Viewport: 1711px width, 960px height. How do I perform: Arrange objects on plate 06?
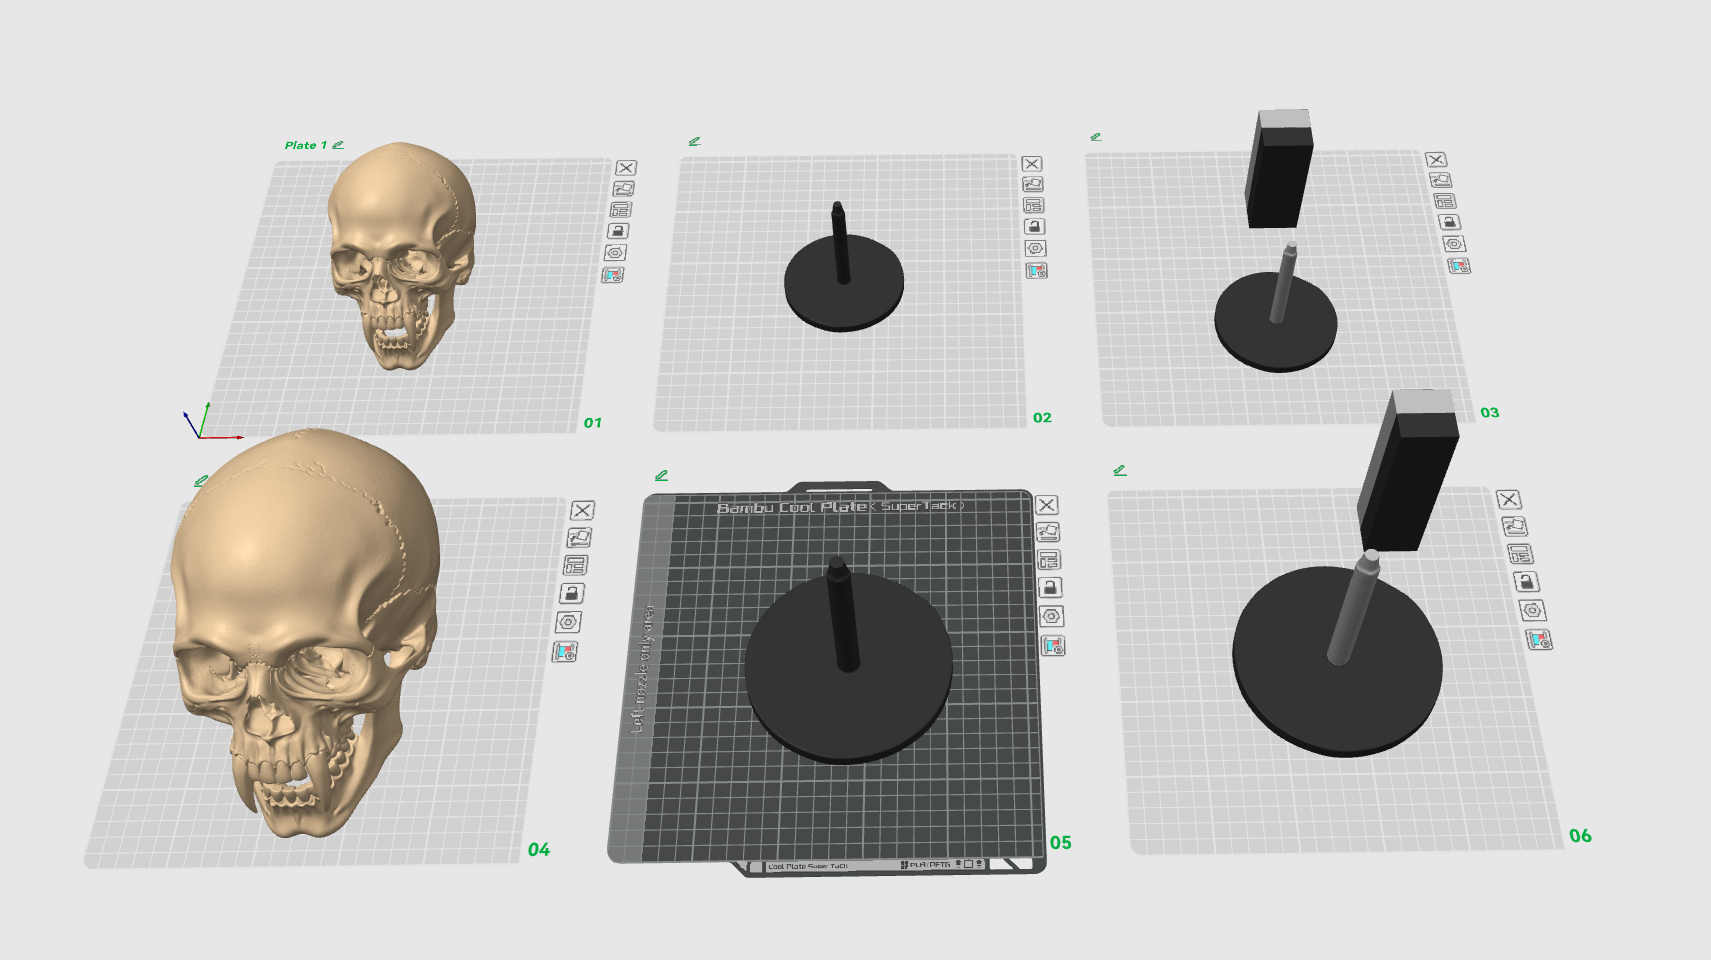1519,554
